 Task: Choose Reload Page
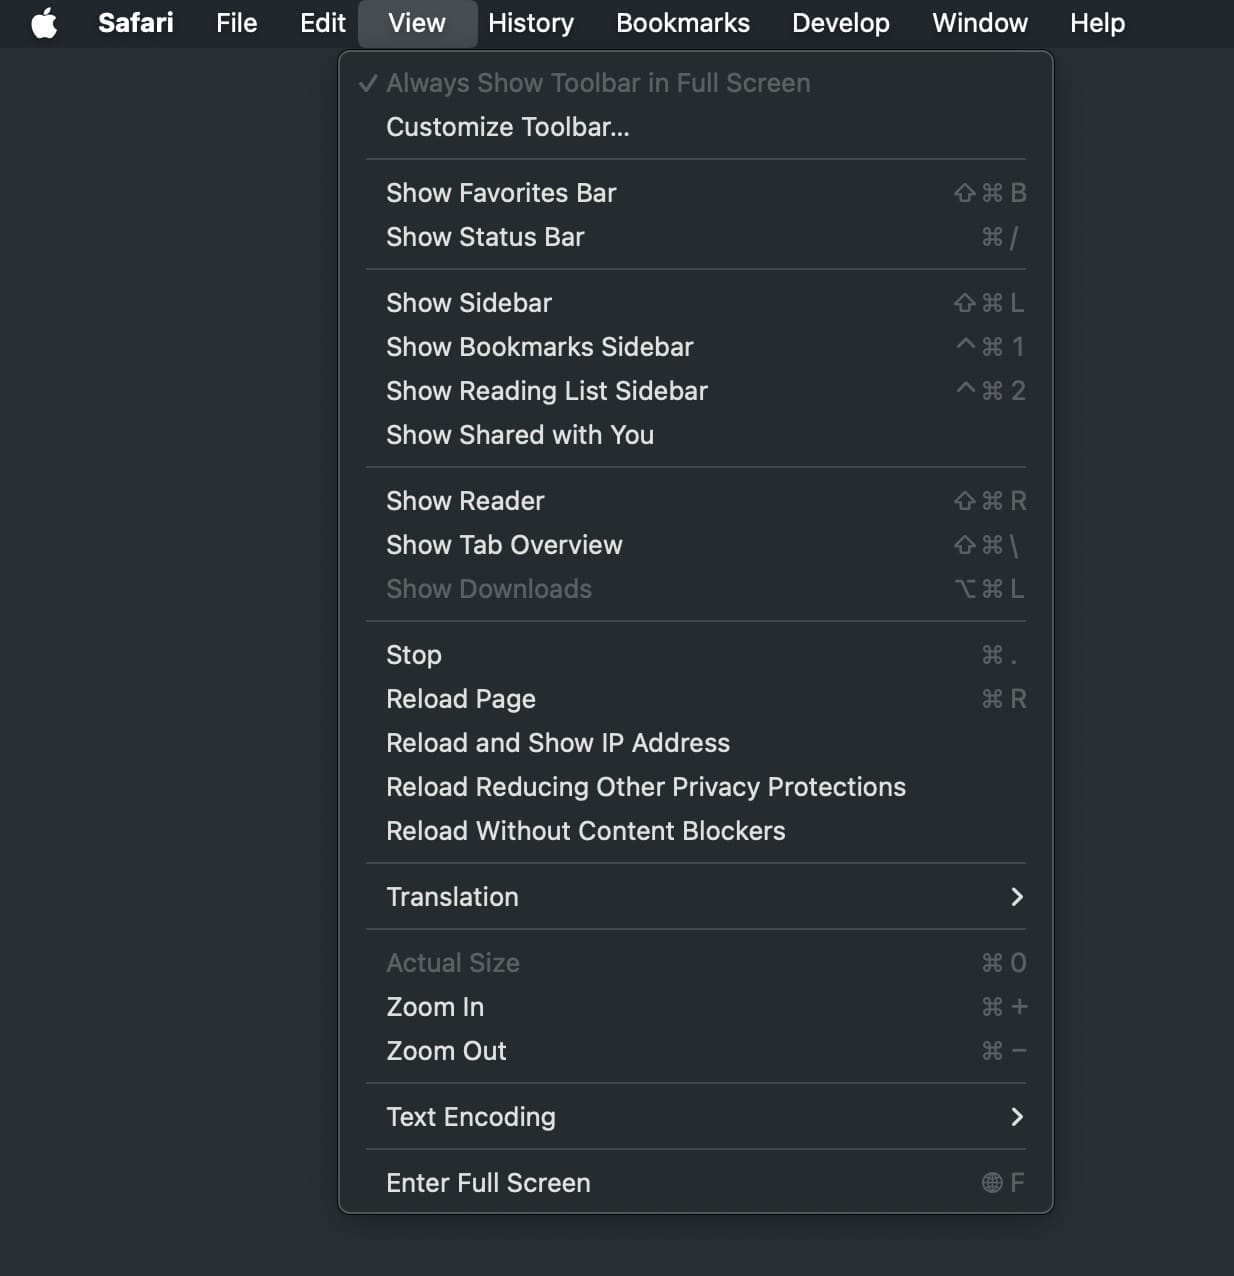coord(696,699)
